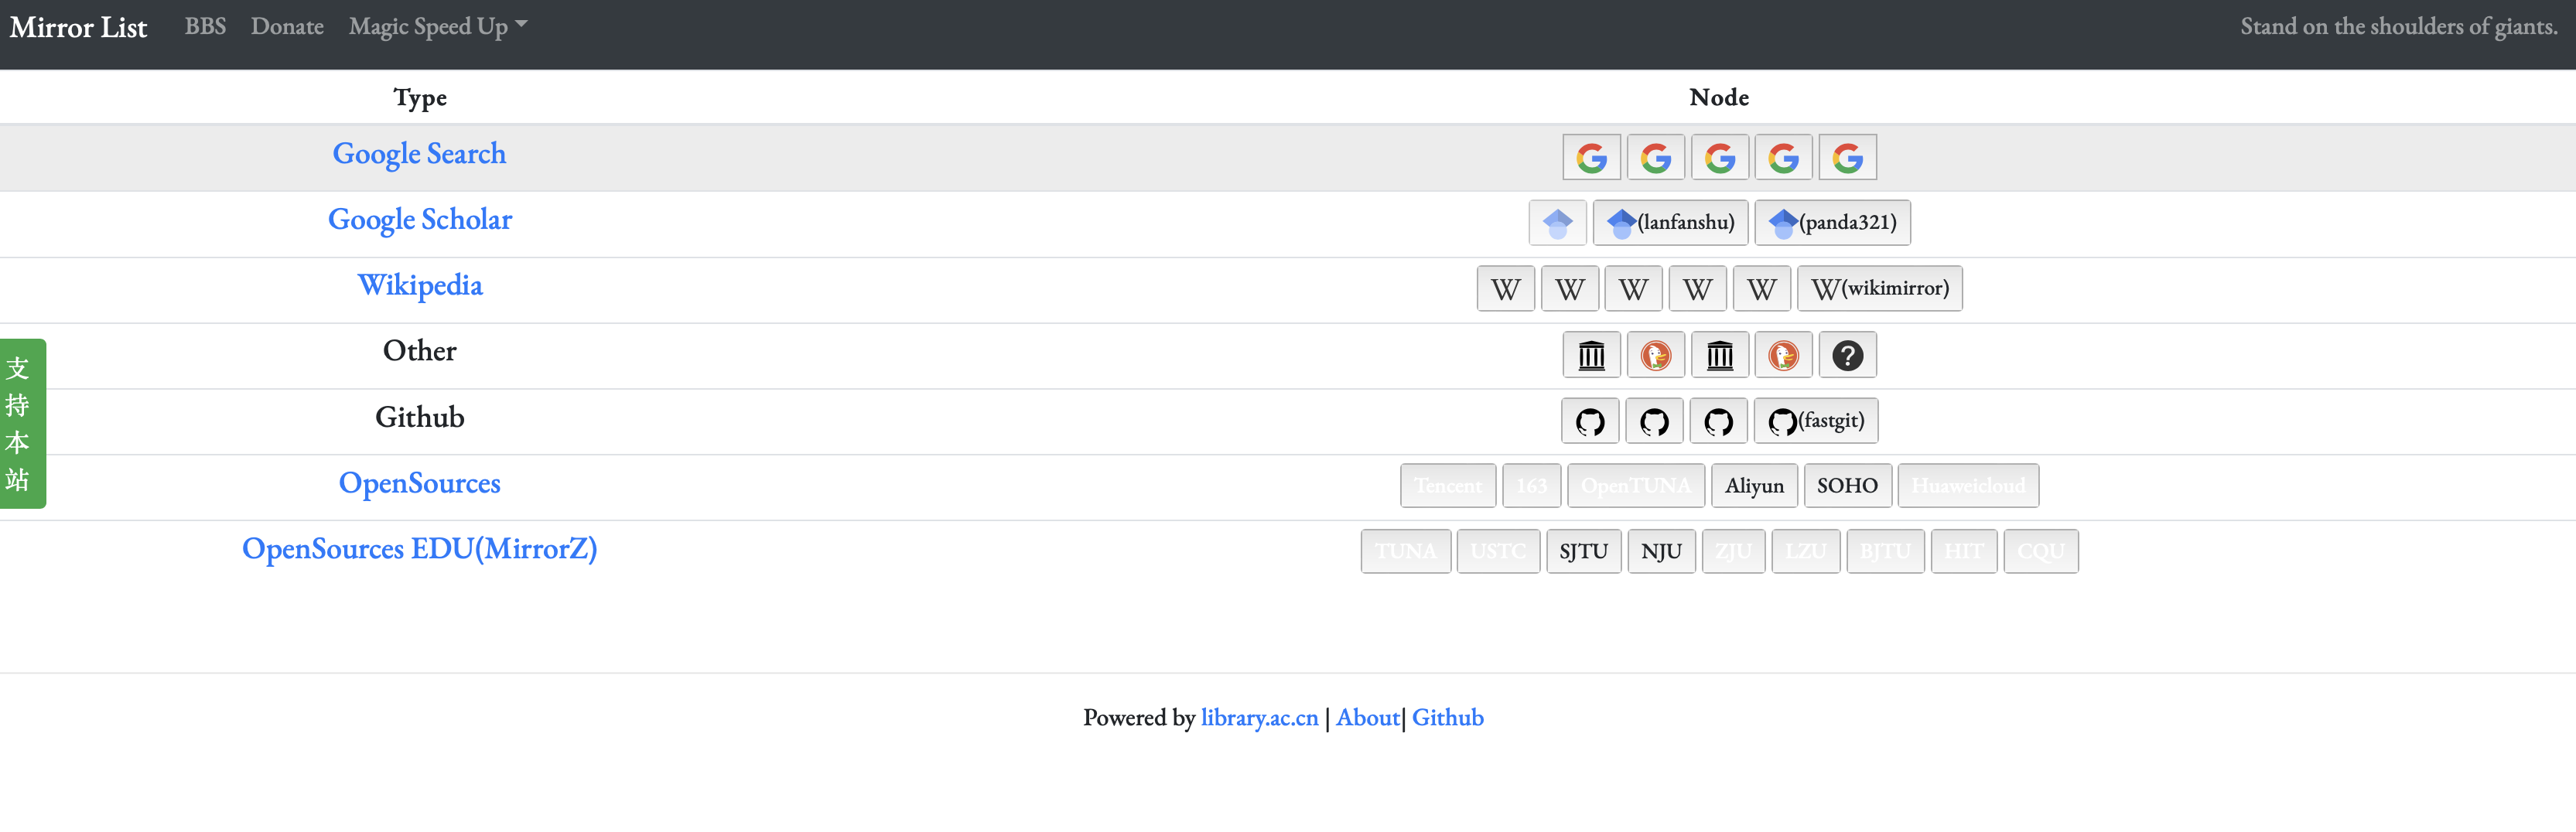Screen dimensions: 2576x832
Task: Click the SOHO mirror button
Action: click(x=1847, y=486)
